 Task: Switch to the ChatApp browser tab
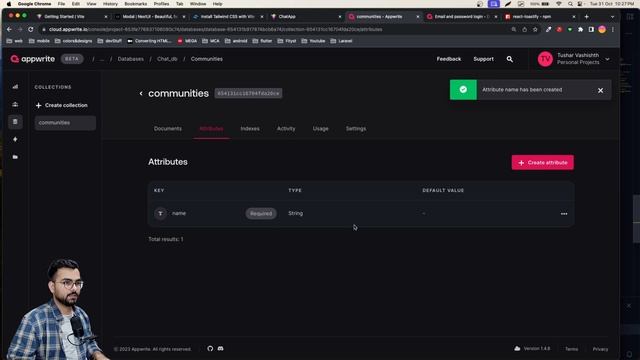[x=306, y=17]
